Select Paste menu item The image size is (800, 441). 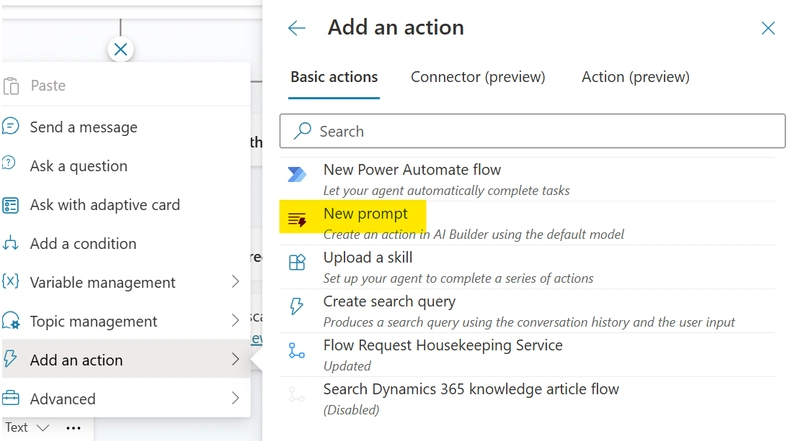click(x=126, y=85)
